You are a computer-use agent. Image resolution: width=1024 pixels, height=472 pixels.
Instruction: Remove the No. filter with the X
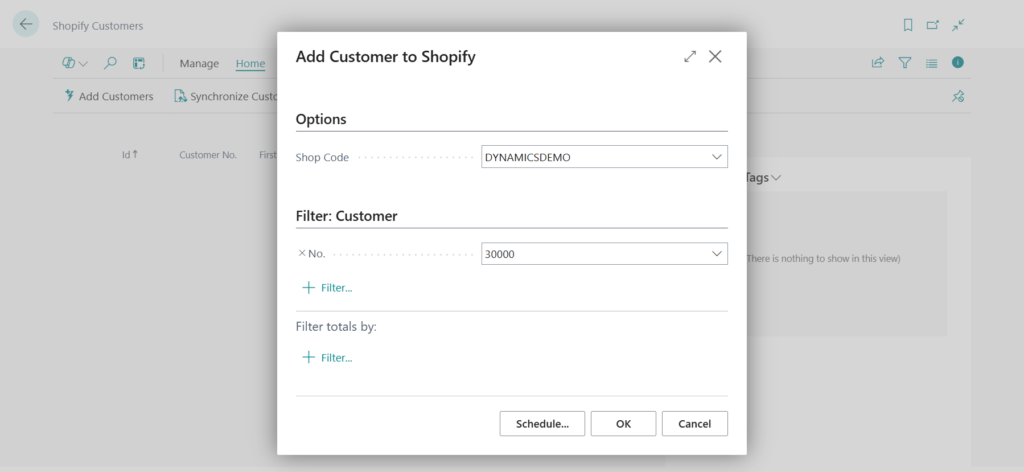pos(301,253)
